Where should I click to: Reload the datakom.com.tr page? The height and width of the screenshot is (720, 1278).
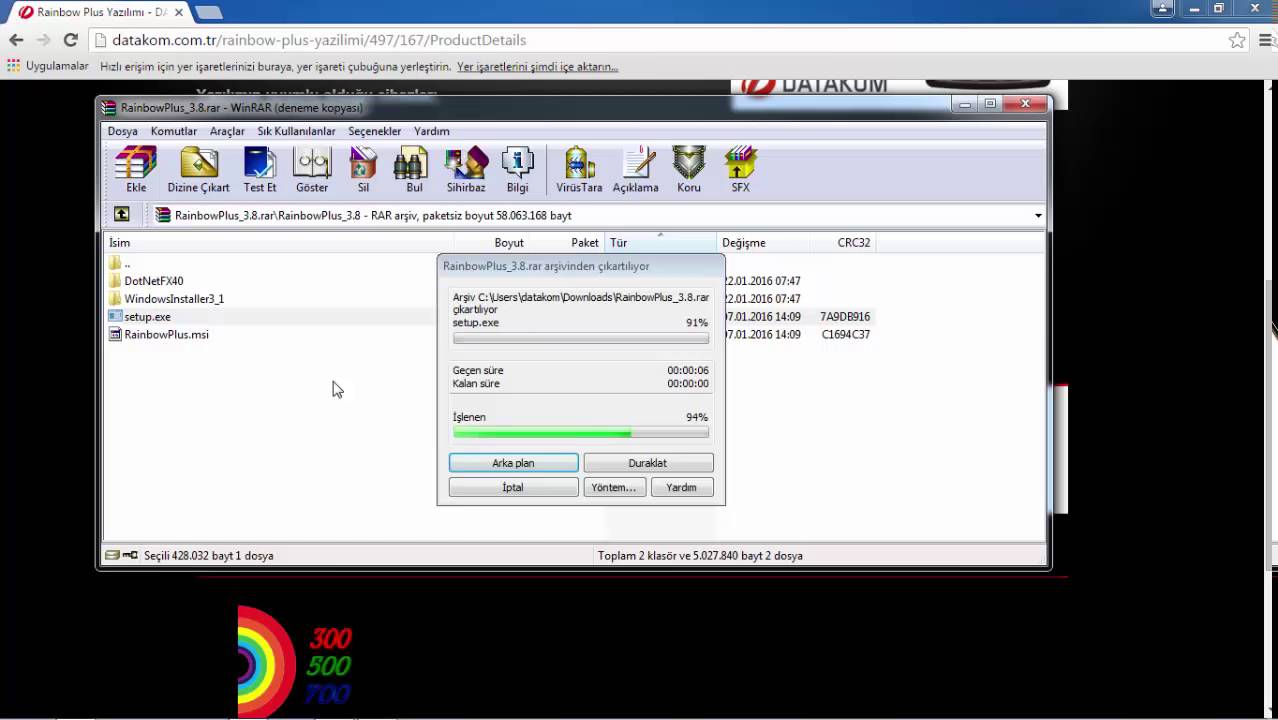pos(70,40)
